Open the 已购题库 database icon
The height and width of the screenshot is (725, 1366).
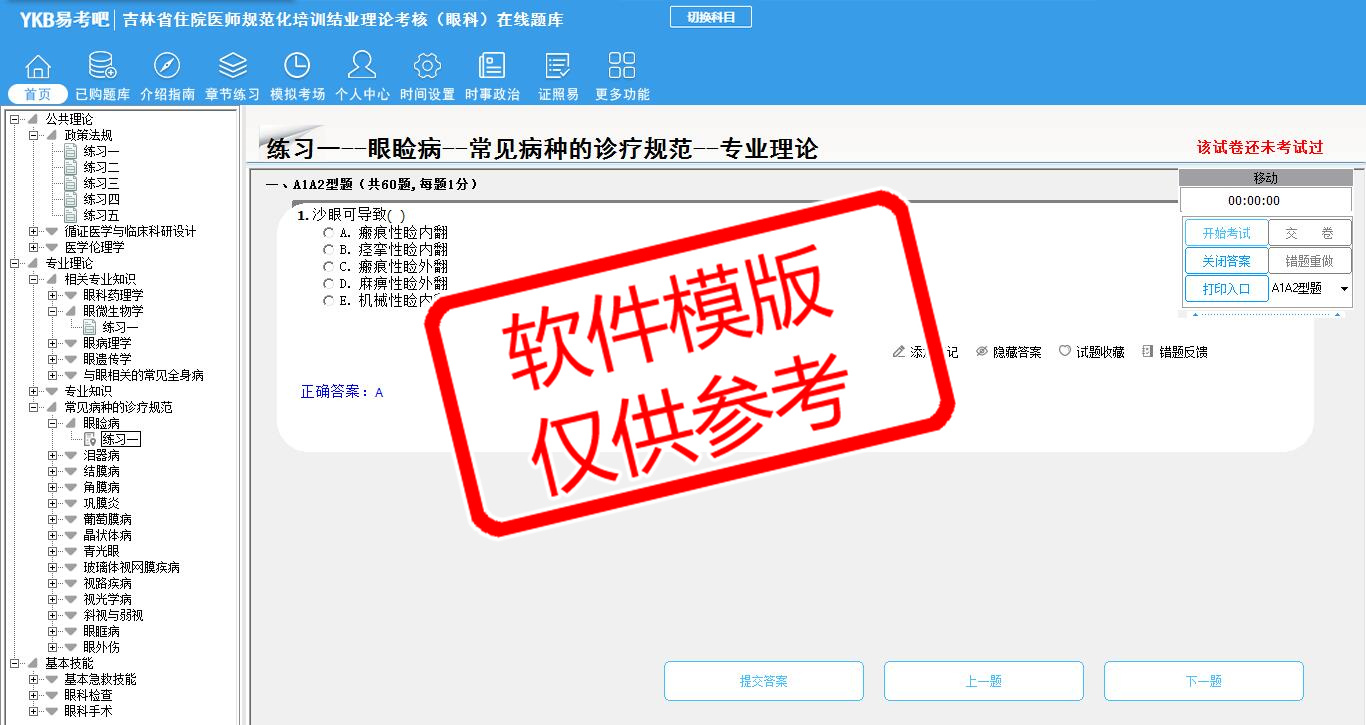coord(102,67)
